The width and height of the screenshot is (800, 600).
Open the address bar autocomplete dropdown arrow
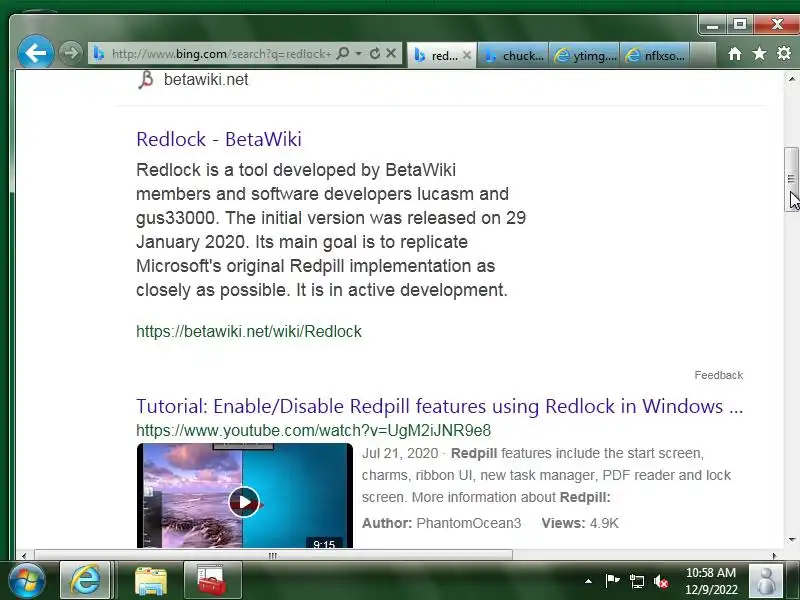click(x=359, y=54)
